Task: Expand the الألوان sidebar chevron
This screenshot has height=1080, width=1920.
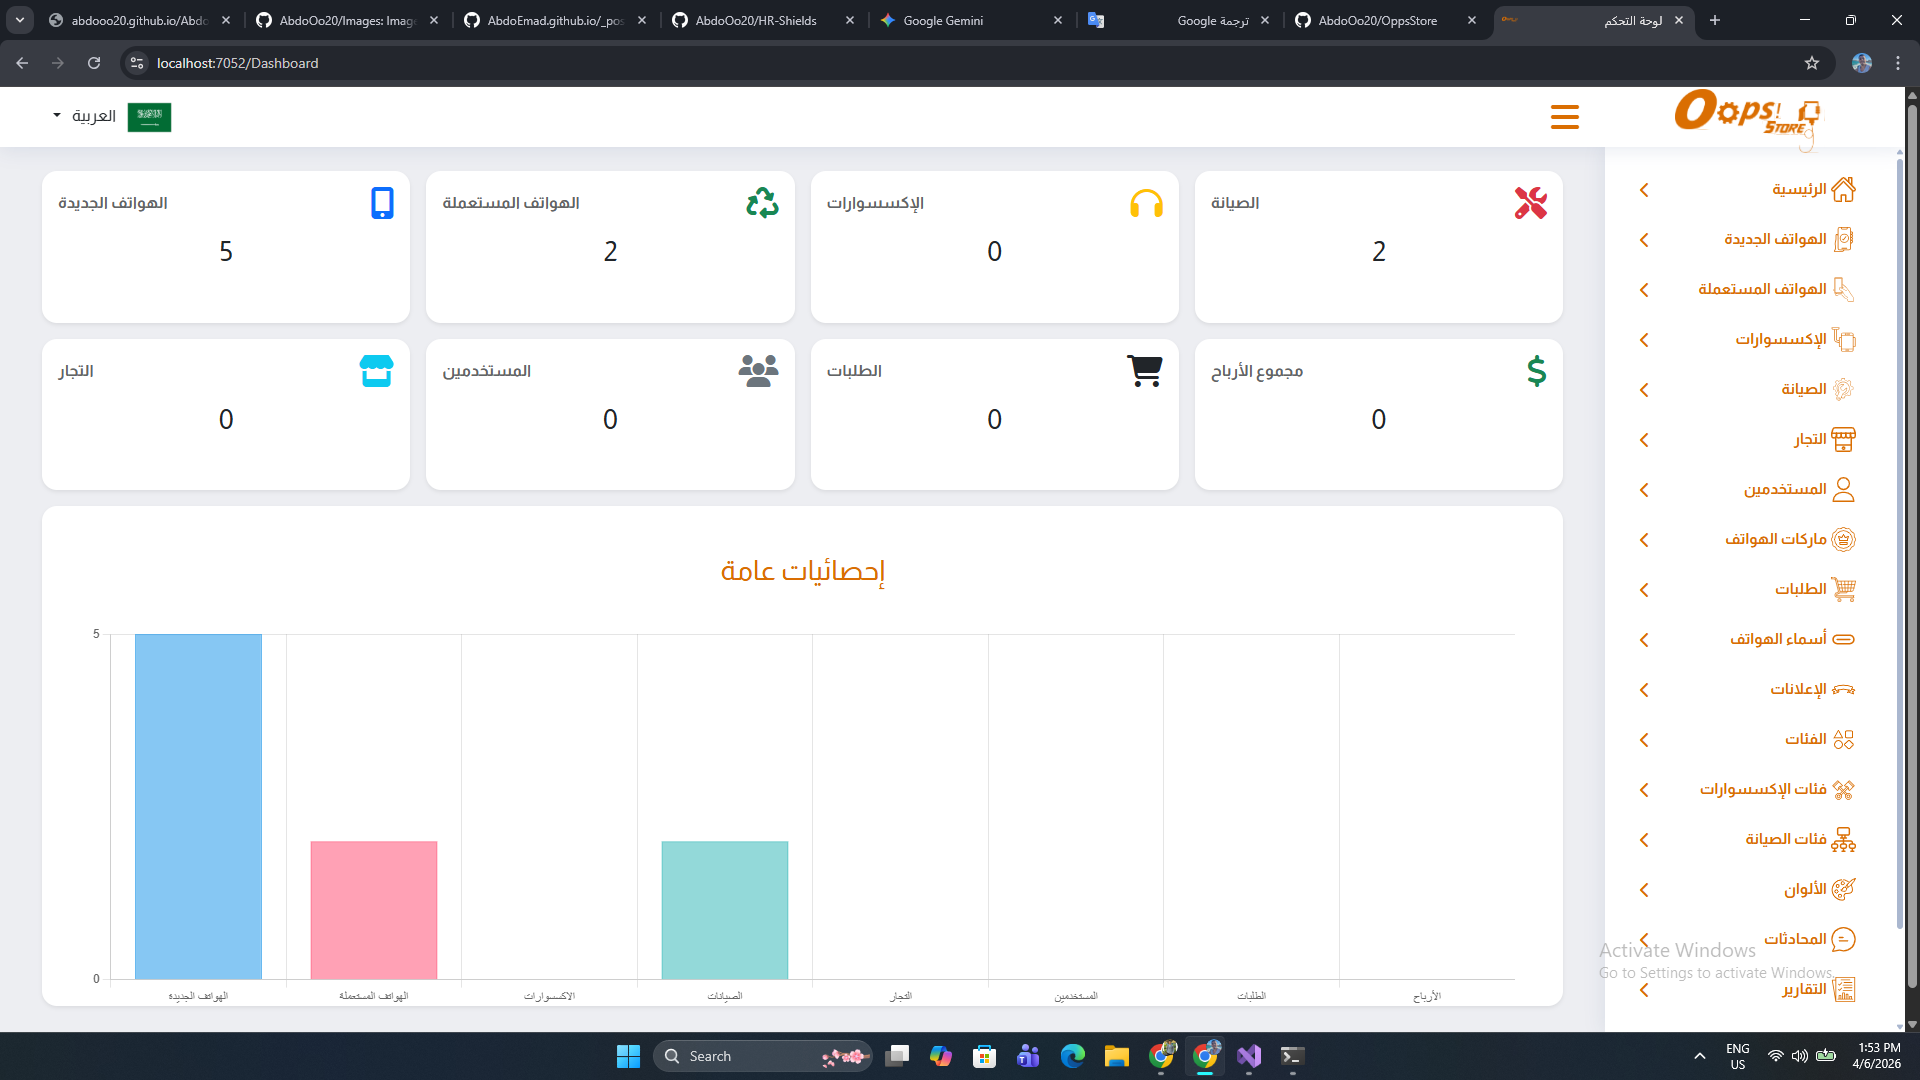Action: [1644, 890]
